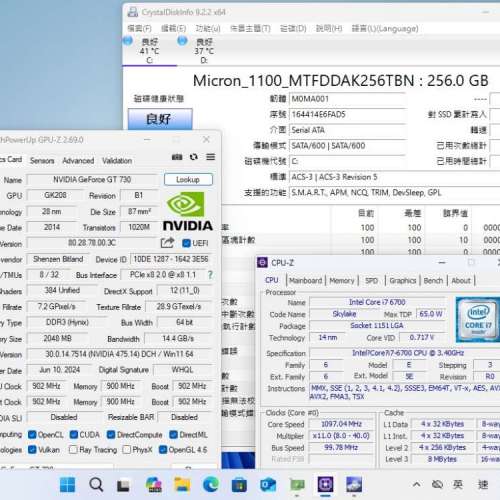Switch to CPU-Z taskbar icon
This screenshot has height=500, width=500.
click(325, 485)
